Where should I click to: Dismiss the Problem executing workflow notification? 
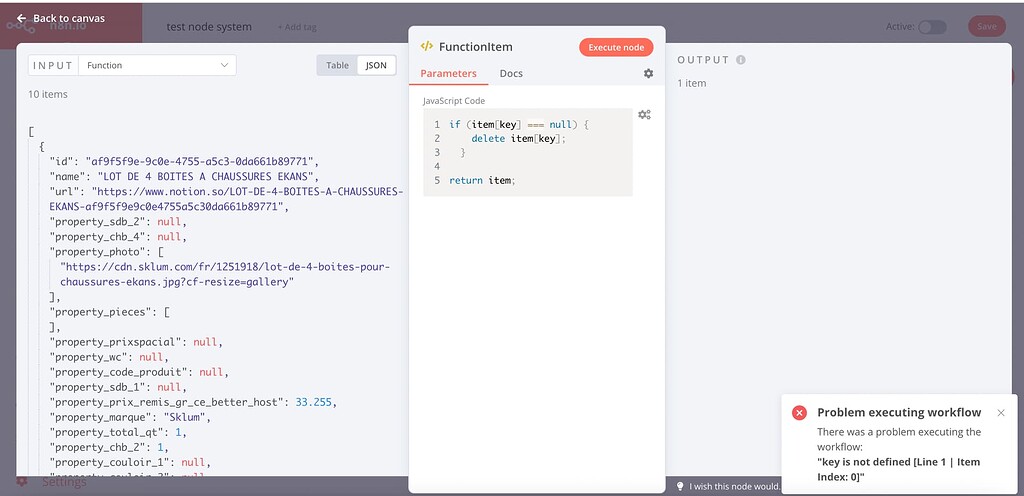1001,412
